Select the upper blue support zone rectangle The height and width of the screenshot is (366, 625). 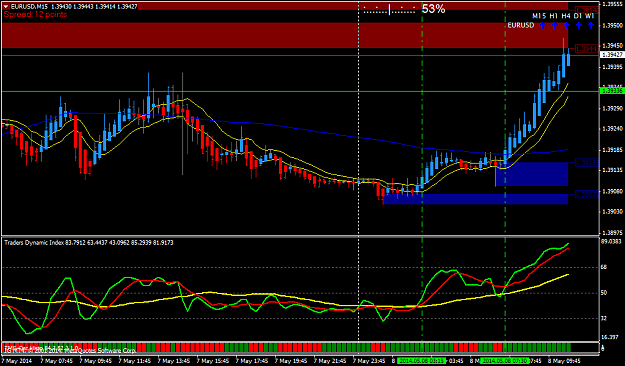[532, 174]
